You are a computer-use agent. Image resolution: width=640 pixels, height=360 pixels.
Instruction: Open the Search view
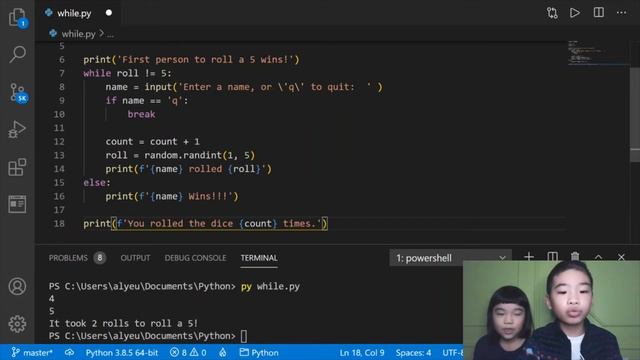coord(18,54)
